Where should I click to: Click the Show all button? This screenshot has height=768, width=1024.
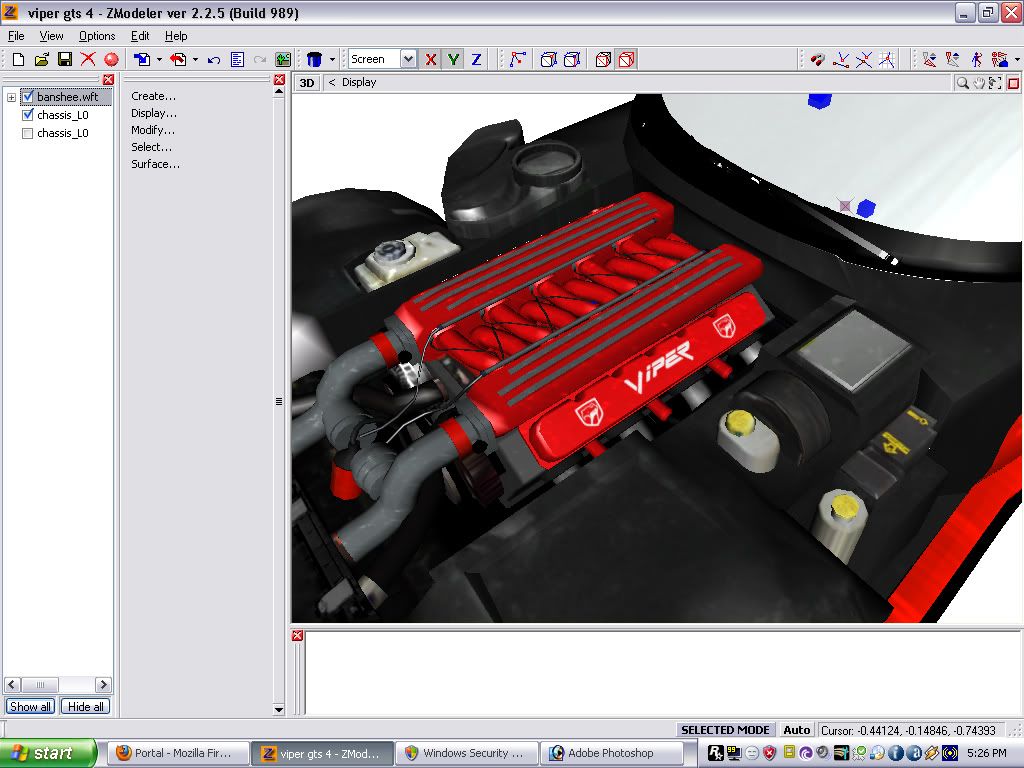click(30, 706)
